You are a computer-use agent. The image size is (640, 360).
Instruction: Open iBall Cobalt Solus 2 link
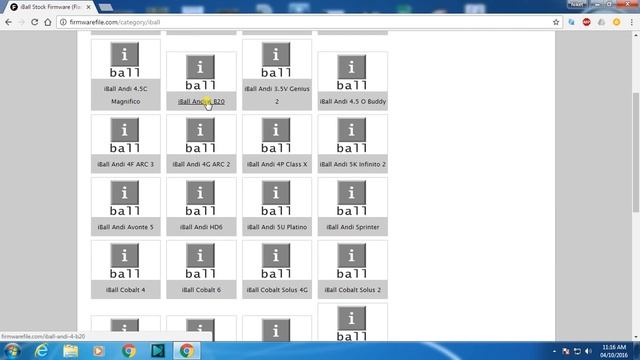tap(353, 290)
